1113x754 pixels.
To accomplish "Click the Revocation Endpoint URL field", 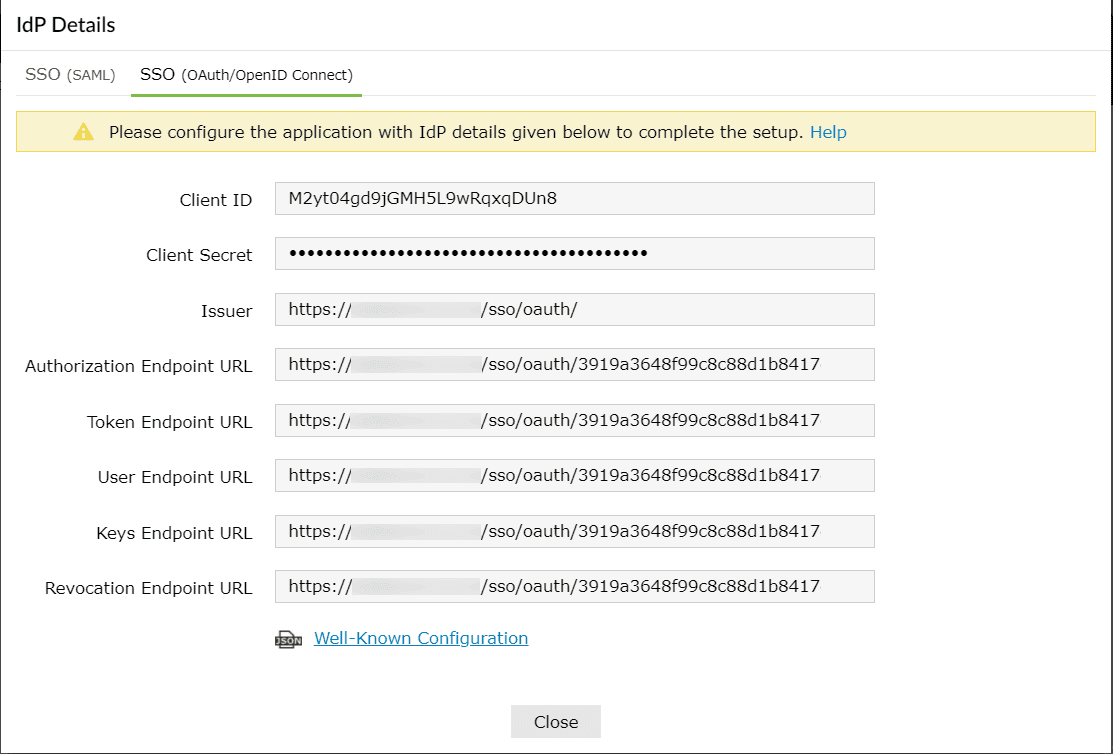I will (575, 586).
